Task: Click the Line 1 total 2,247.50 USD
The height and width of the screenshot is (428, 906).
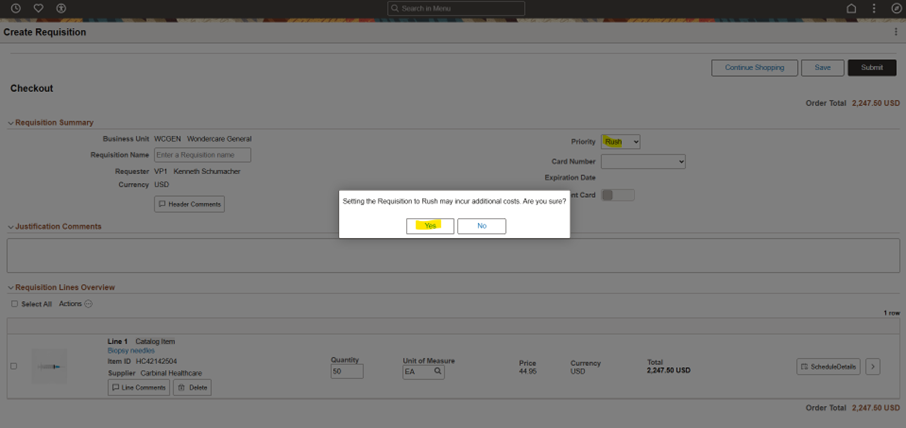Action: tap(669, 371)
